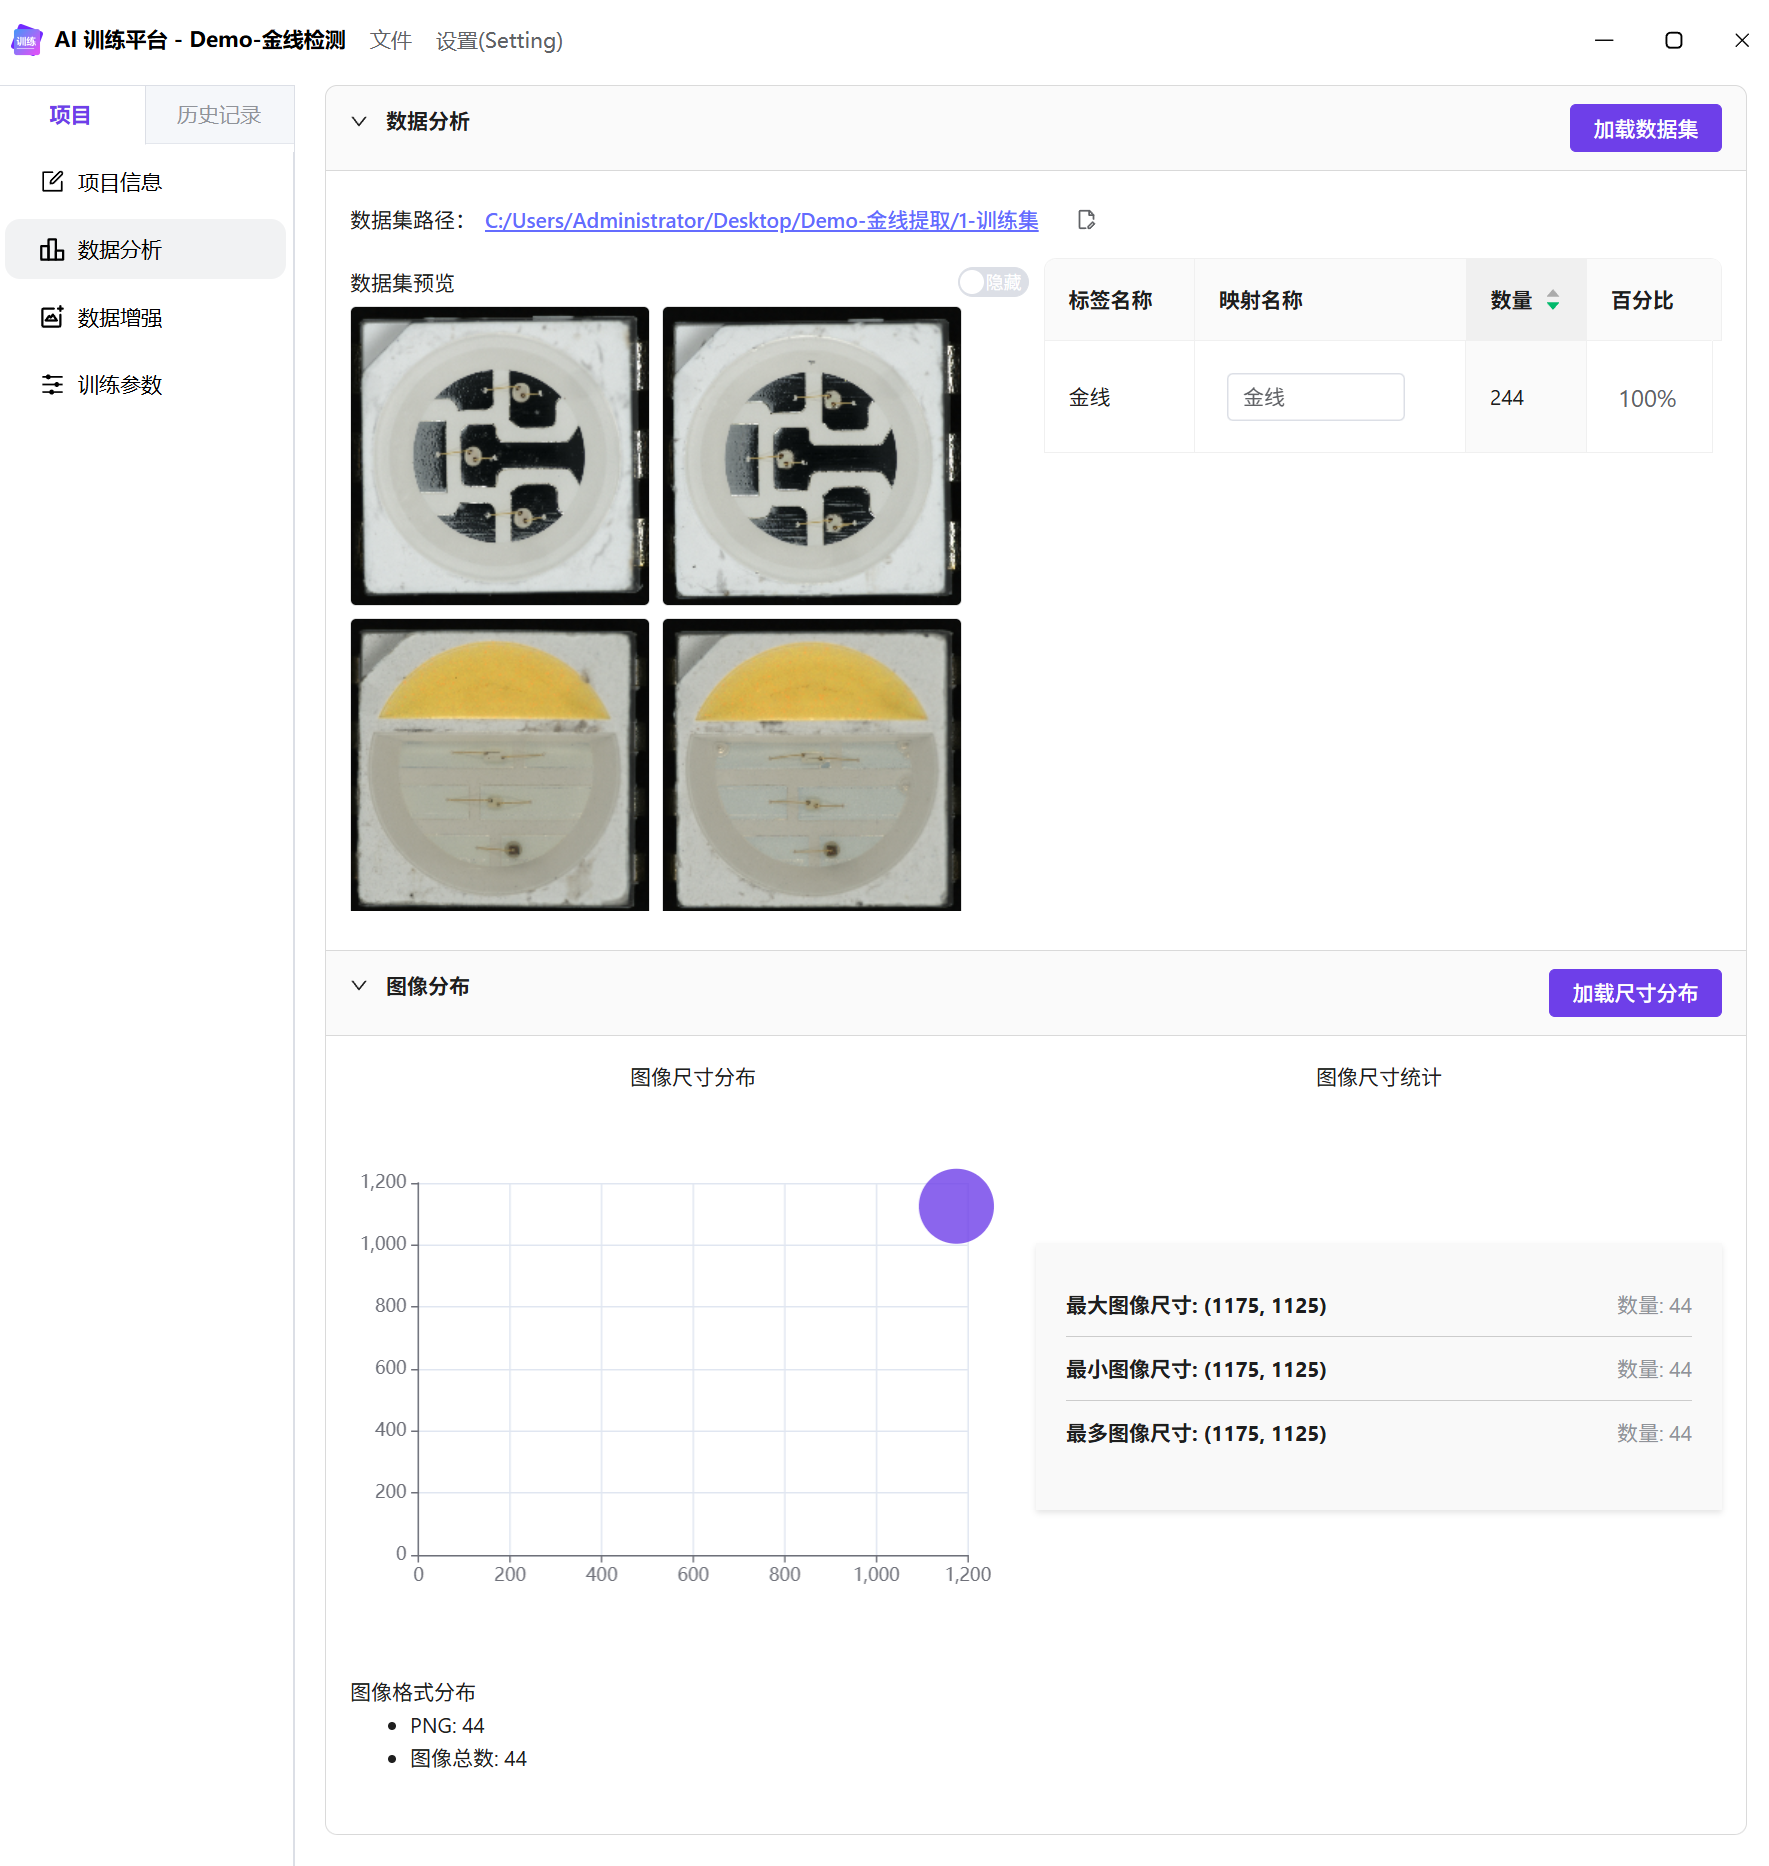
Task: Switch to the 项目 tab
Action: point(70,115)
